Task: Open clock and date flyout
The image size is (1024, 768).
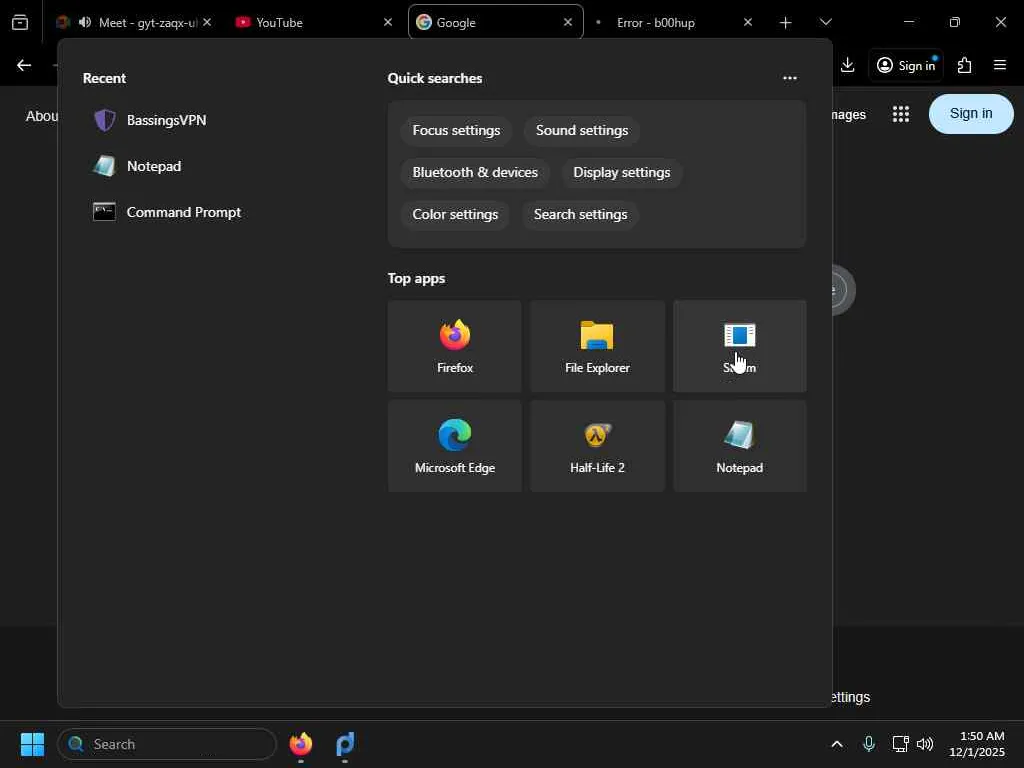Action: coord(977,744)
